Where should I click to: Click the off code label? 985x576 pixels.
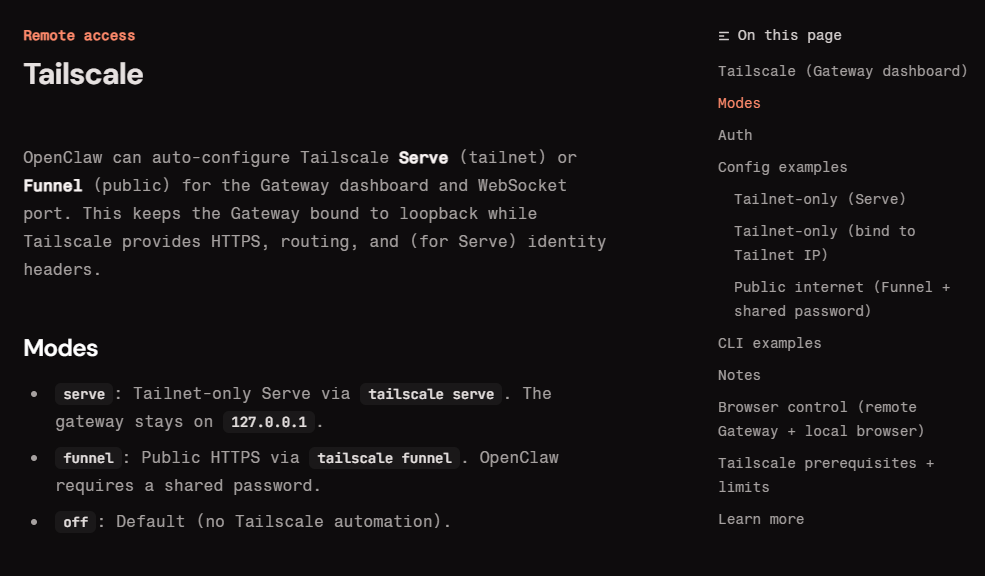75,522
